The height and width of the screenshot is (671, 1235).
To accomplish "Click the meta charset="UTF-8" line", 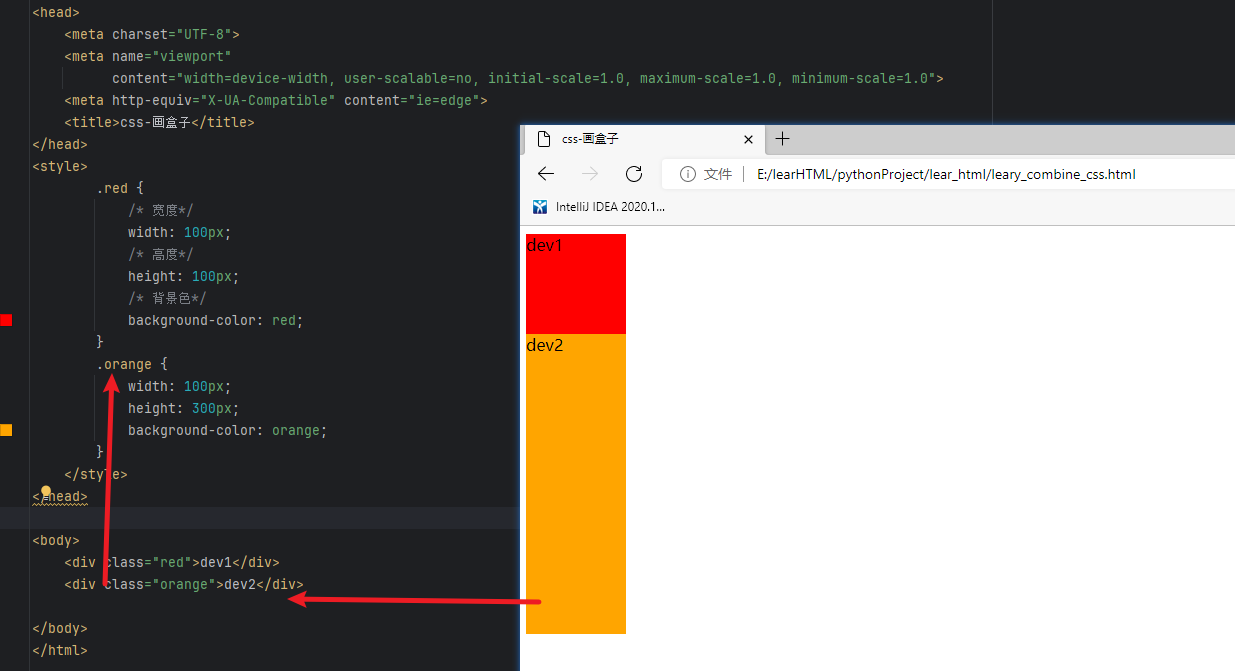I will coord(152,34).
